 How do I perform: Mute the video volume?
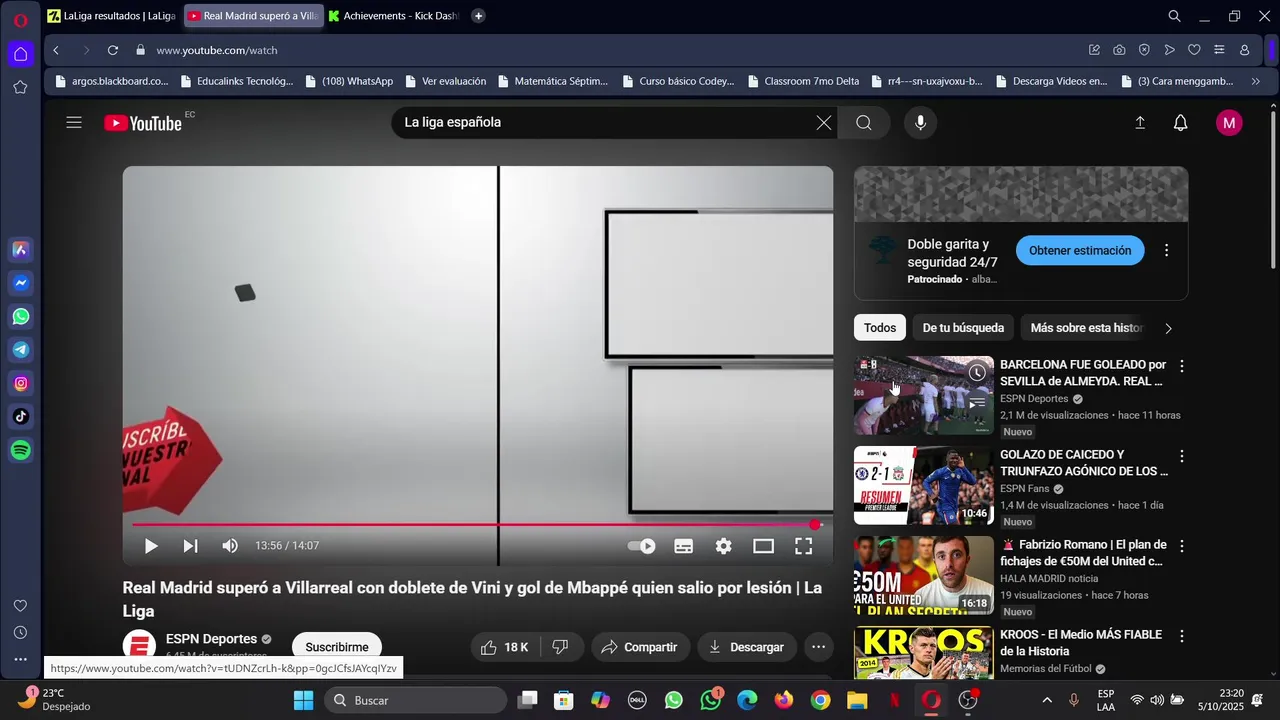230,546
